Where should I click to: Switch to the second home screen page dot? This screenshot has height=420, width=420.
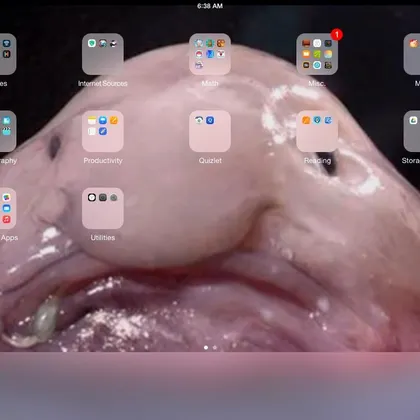215,348
